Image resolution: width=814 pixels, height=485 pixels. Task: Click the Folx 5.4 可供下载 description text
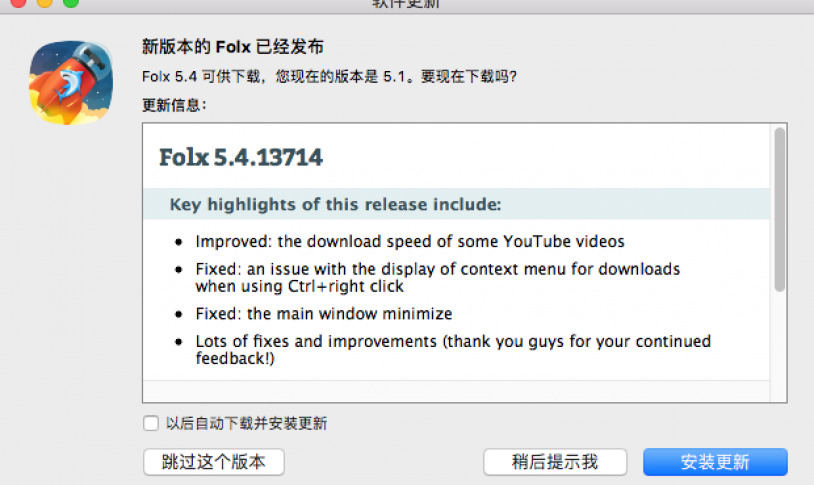pos(329,77)
